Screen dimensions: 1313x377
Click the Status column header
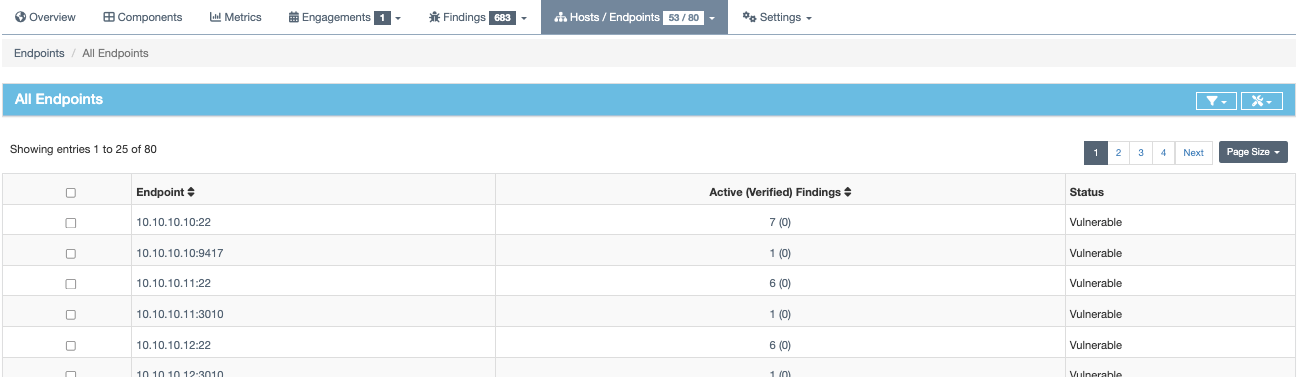pyautogui.click(x=1086, y=191)
